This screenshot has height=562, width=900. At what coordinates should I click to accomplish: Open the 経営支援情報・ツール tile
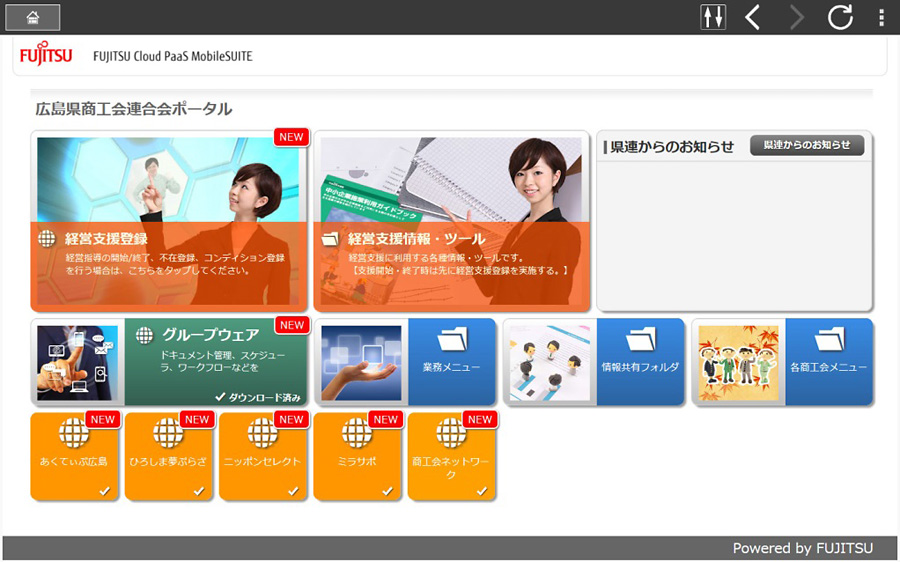point(451,222)
